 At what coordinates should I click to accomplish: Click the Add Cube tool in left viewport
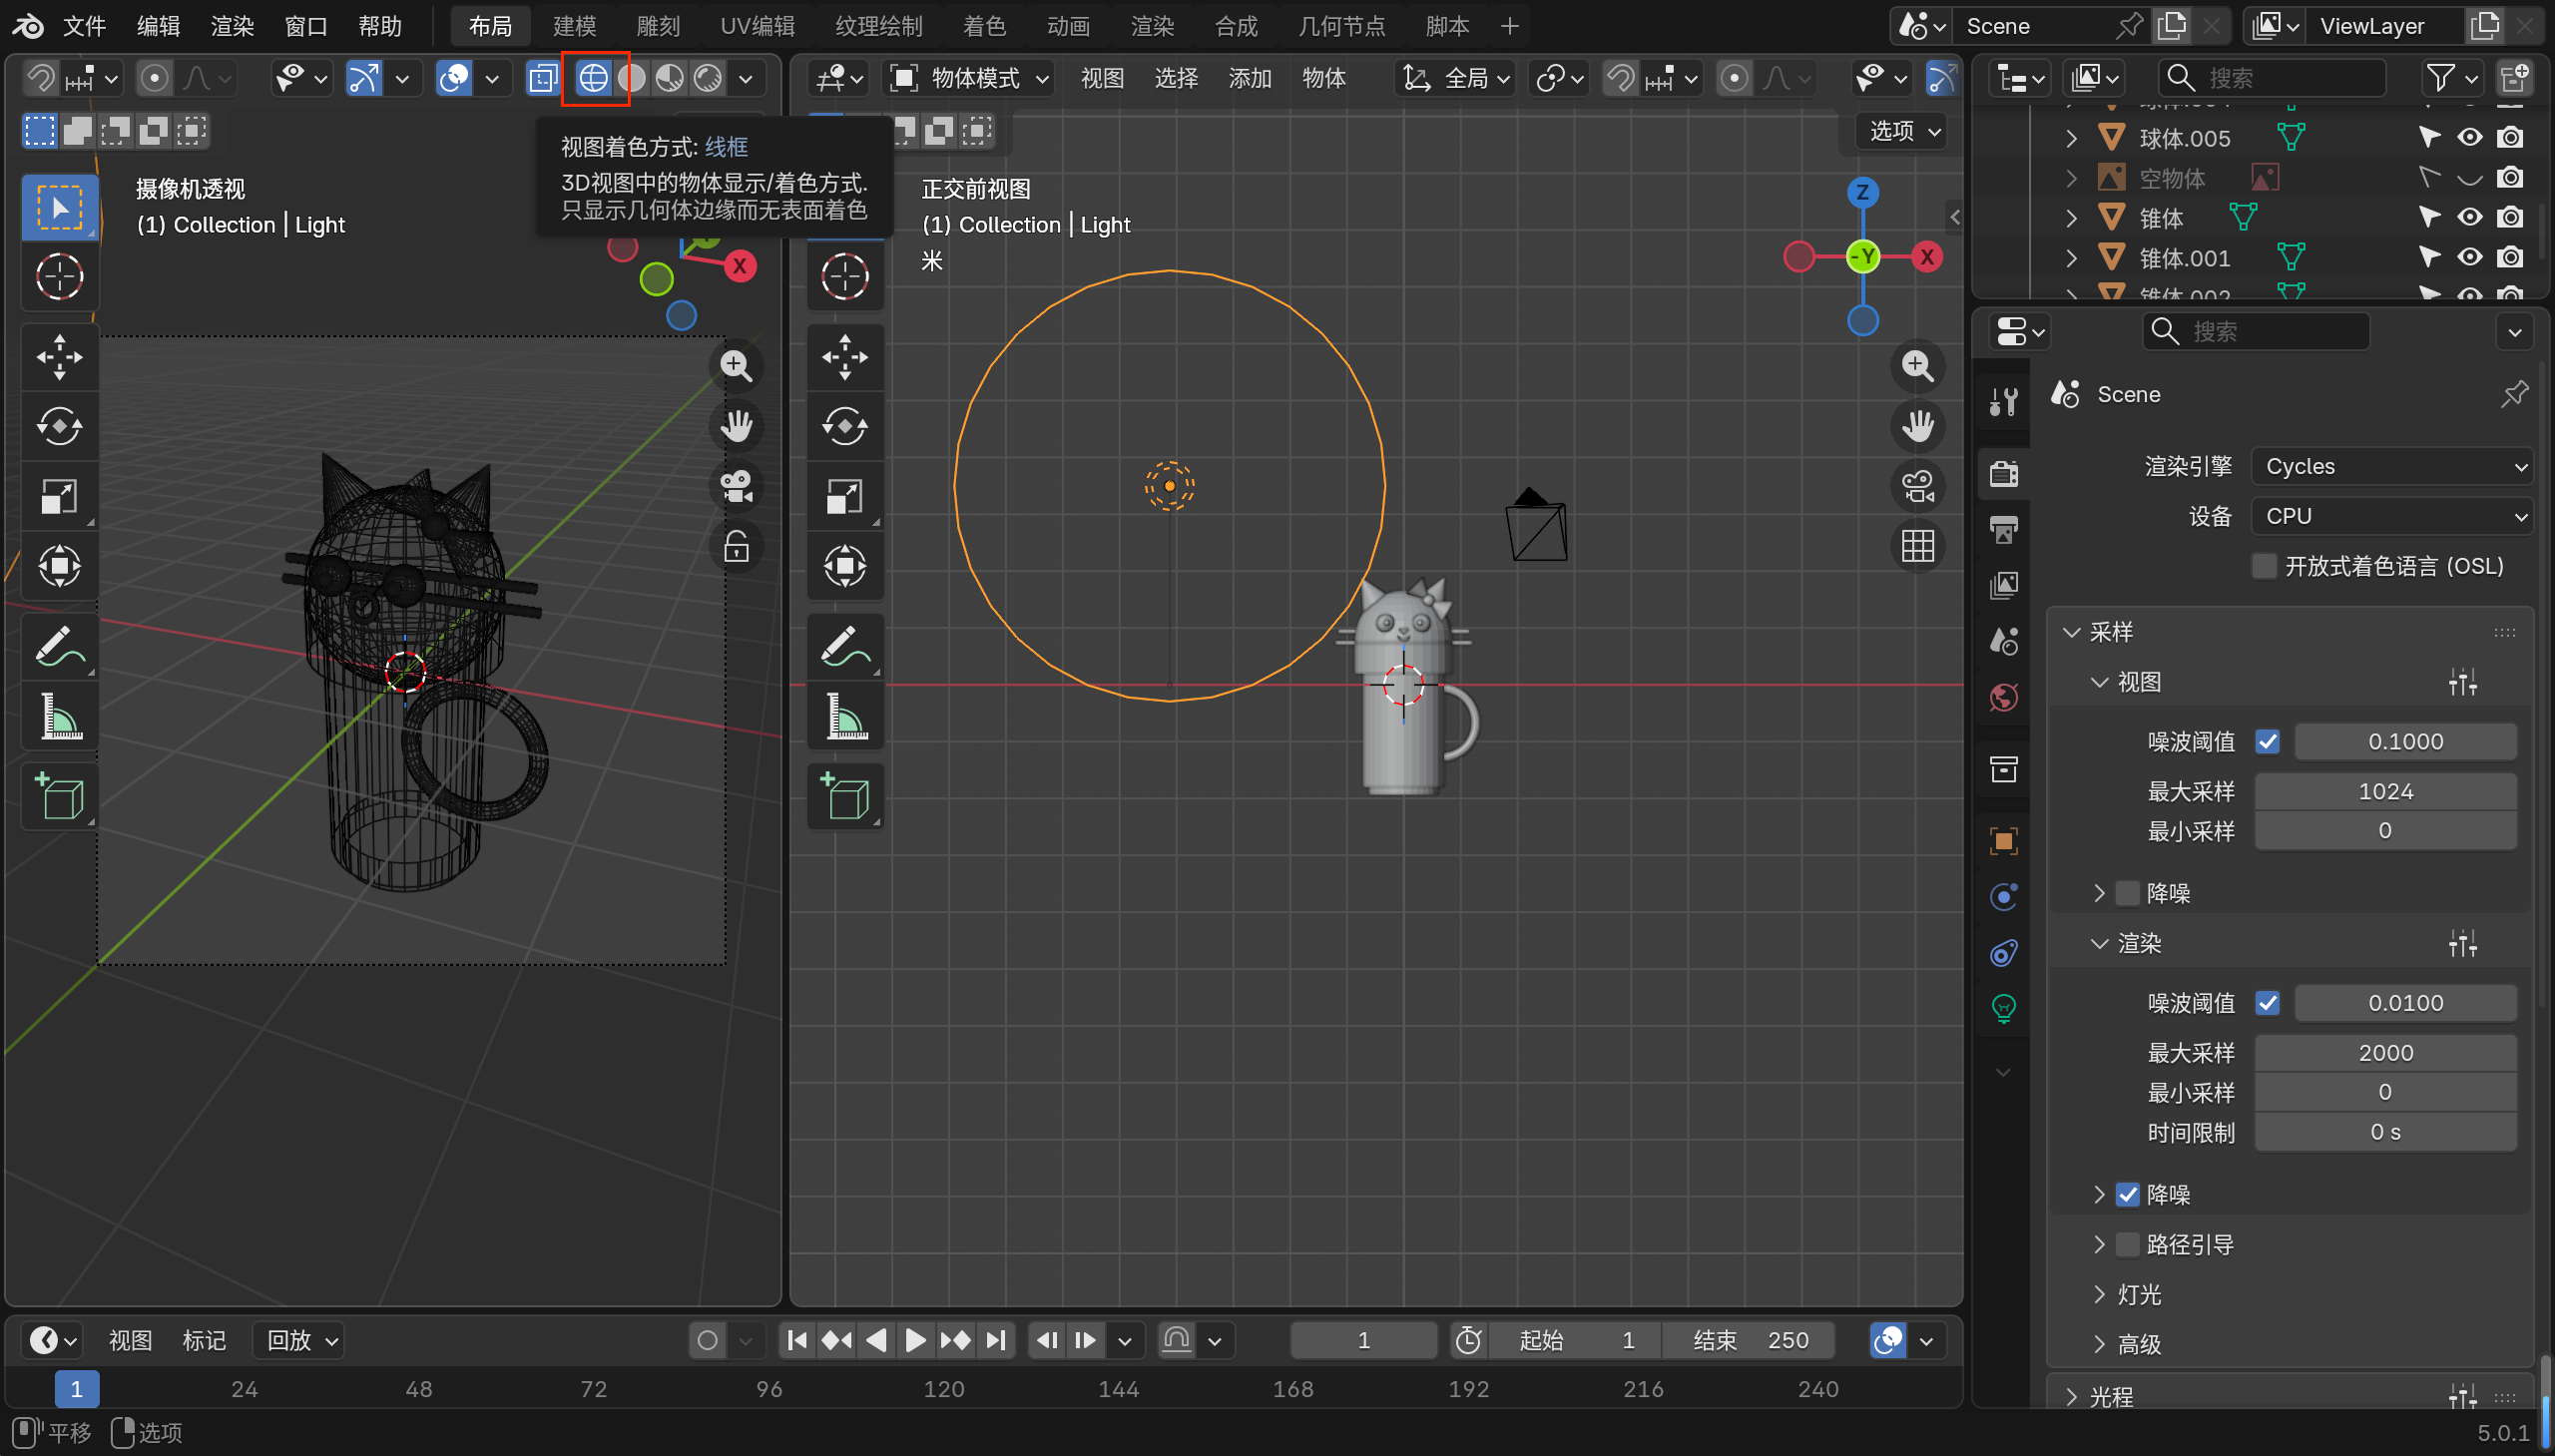pos(59,797)
